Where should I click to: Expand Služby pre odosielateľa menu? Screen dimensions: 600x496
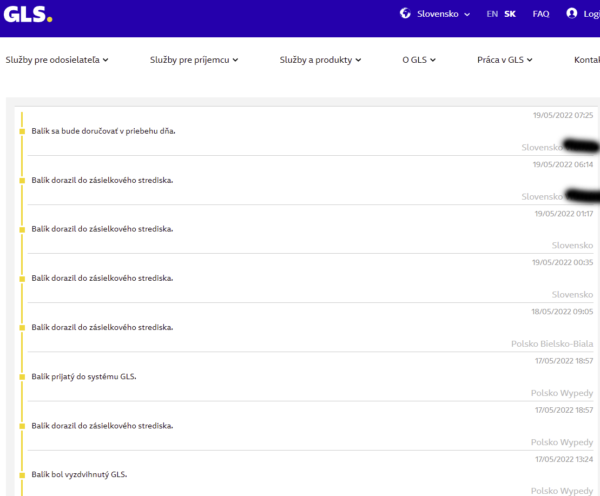coord(56,60)
